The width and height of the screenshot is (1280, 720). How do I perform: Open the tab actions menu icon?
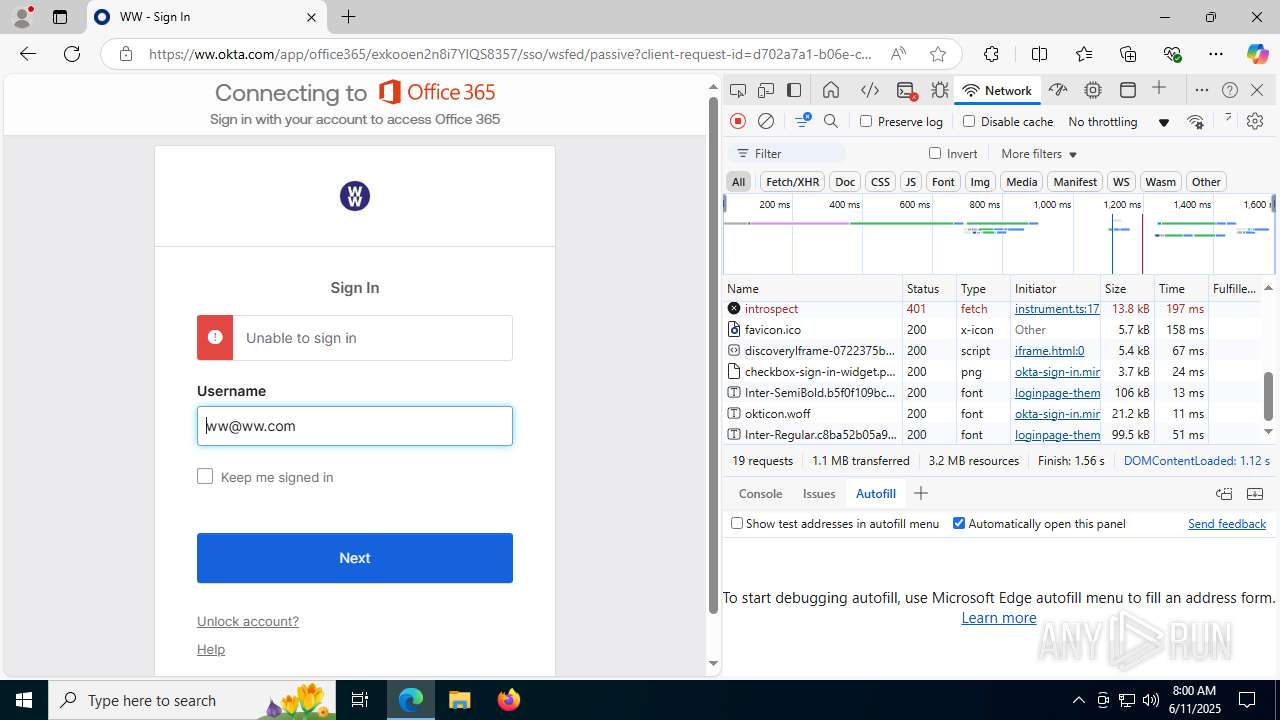point(60,17)
